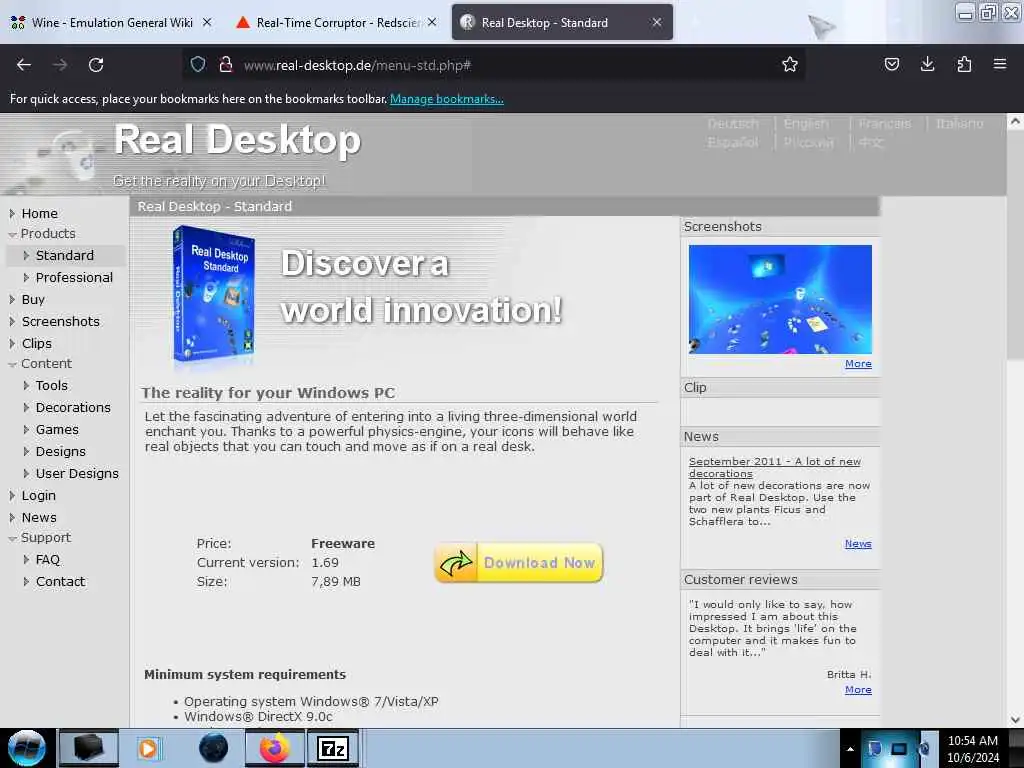Go forward with the browser forward arrow
This screenshot has height=768, width=1024.
60,65
